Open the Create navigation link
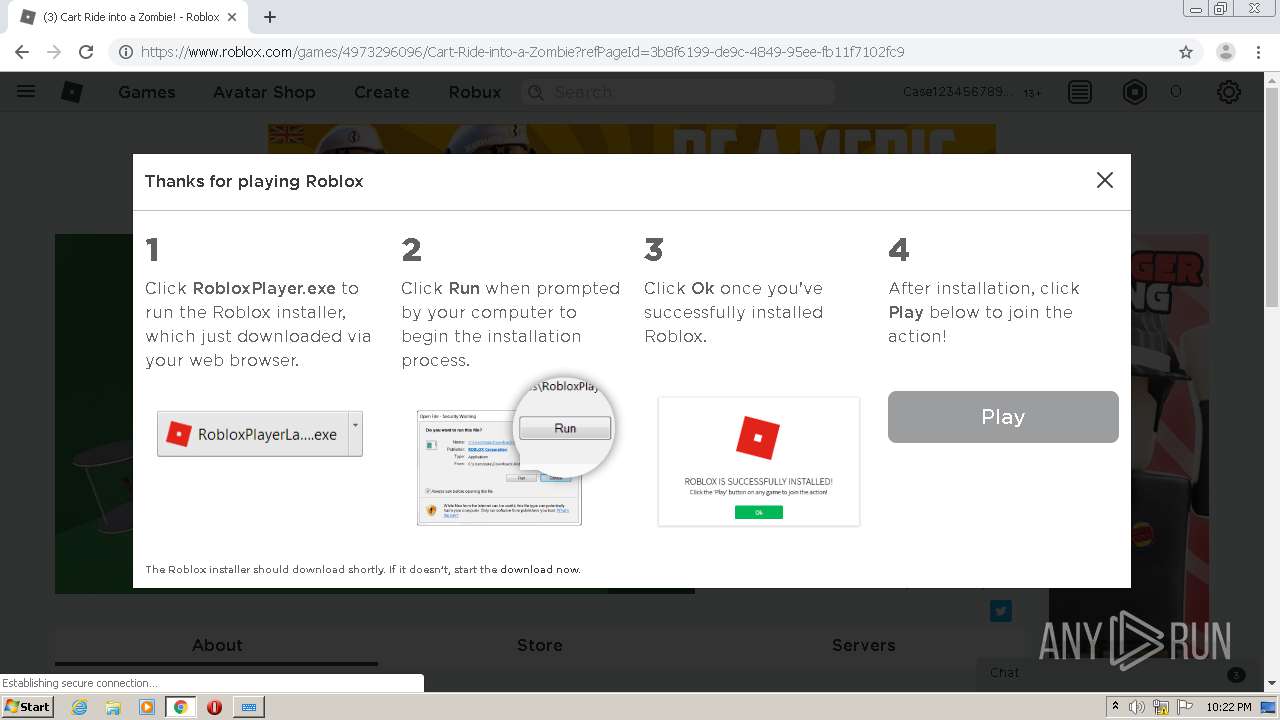The height and width of the screenshot is (720, 1280). tap(382, 92)
